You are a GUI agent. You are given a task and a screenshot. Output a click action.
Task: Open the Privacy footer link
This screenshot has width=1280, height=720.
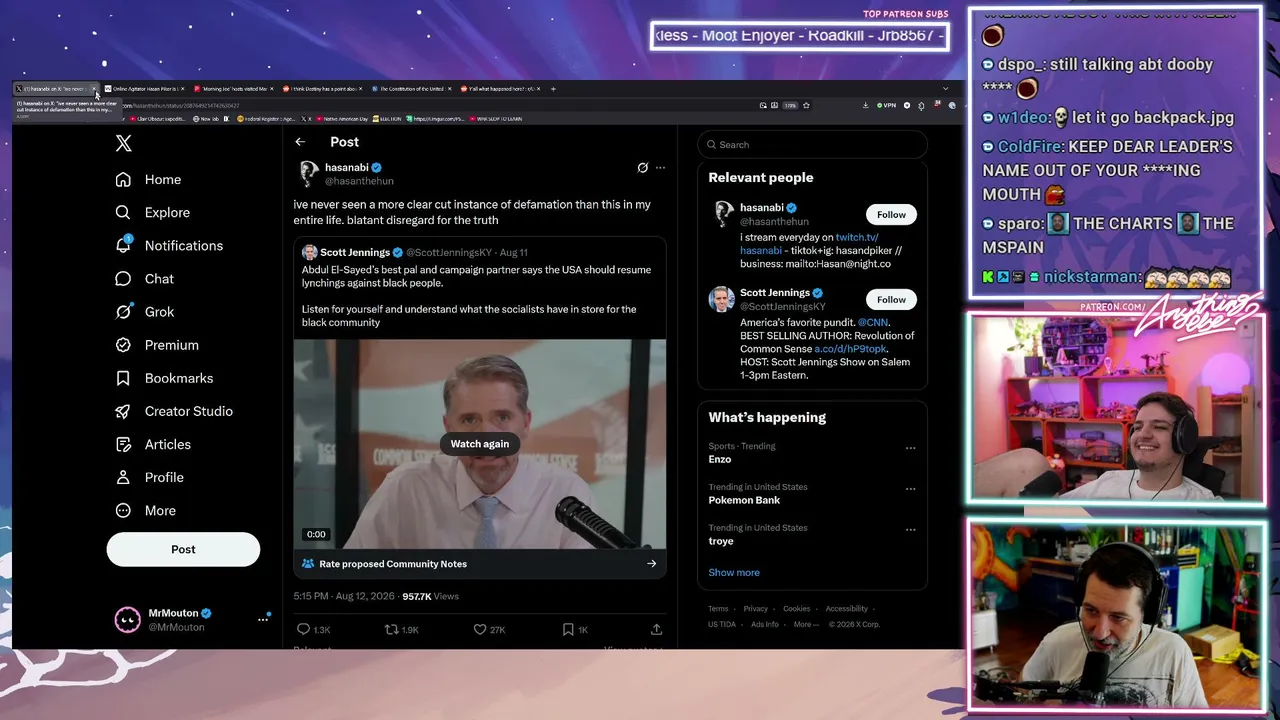756,609
